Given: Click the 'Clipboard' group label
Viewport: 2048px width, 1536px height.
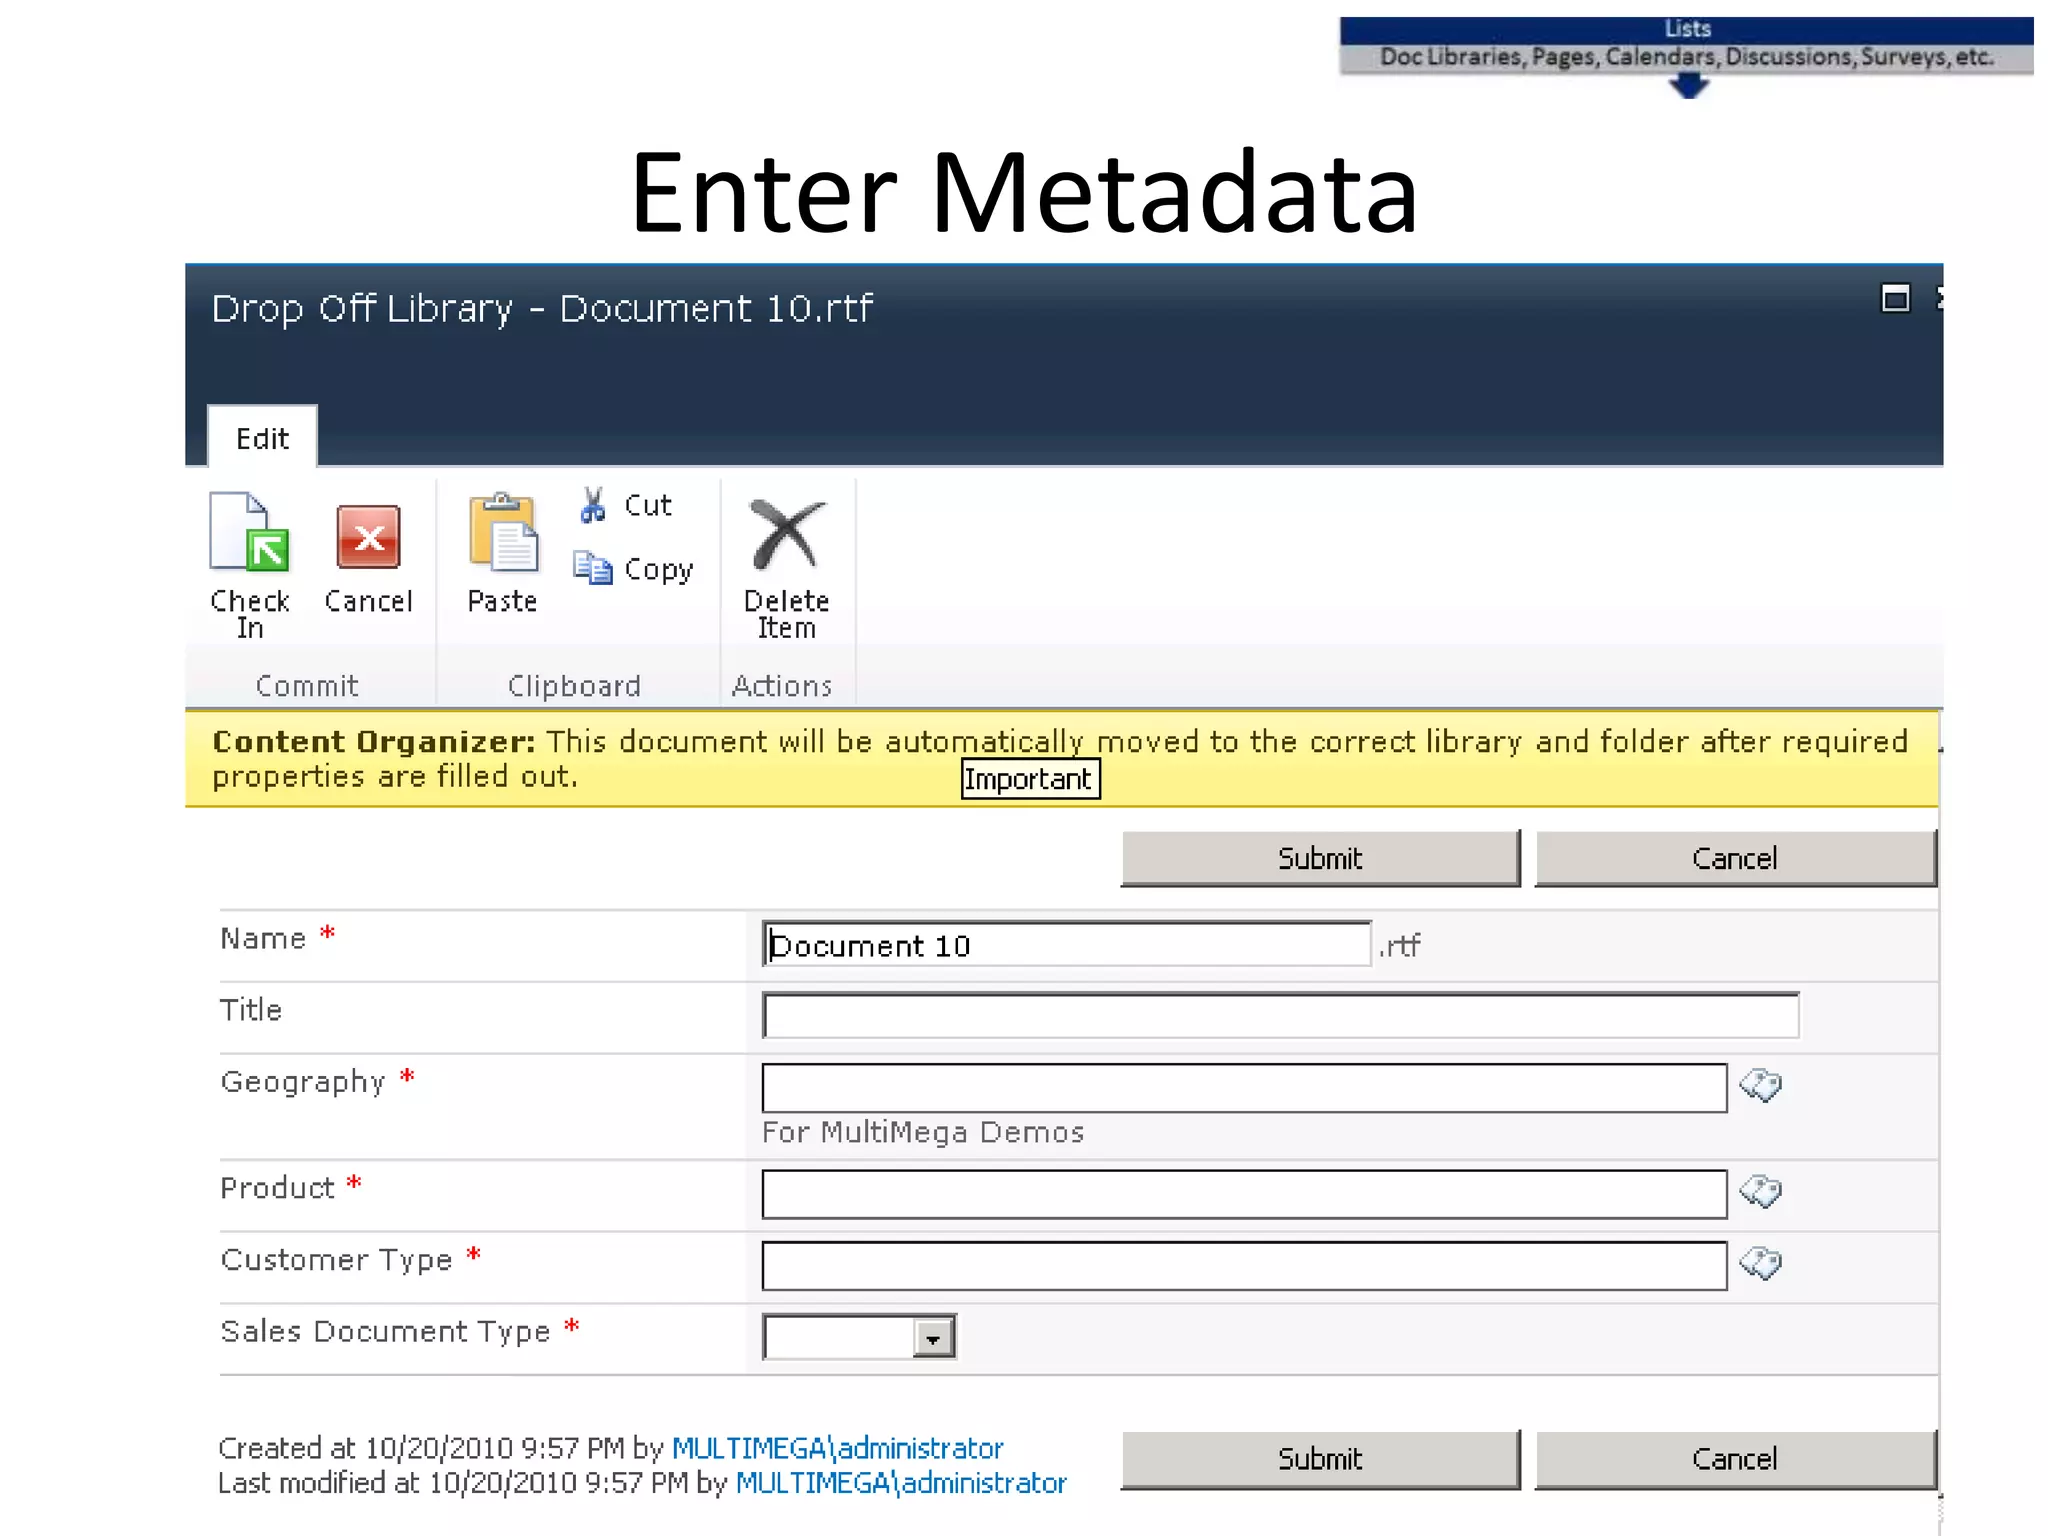Looking at the screenshot, I should click(x=574, y=686).
